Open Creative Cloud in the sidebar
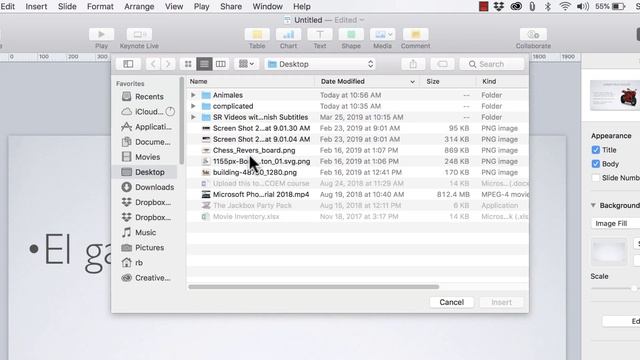Viewport: 640px width, 360px height. (146, 278)
